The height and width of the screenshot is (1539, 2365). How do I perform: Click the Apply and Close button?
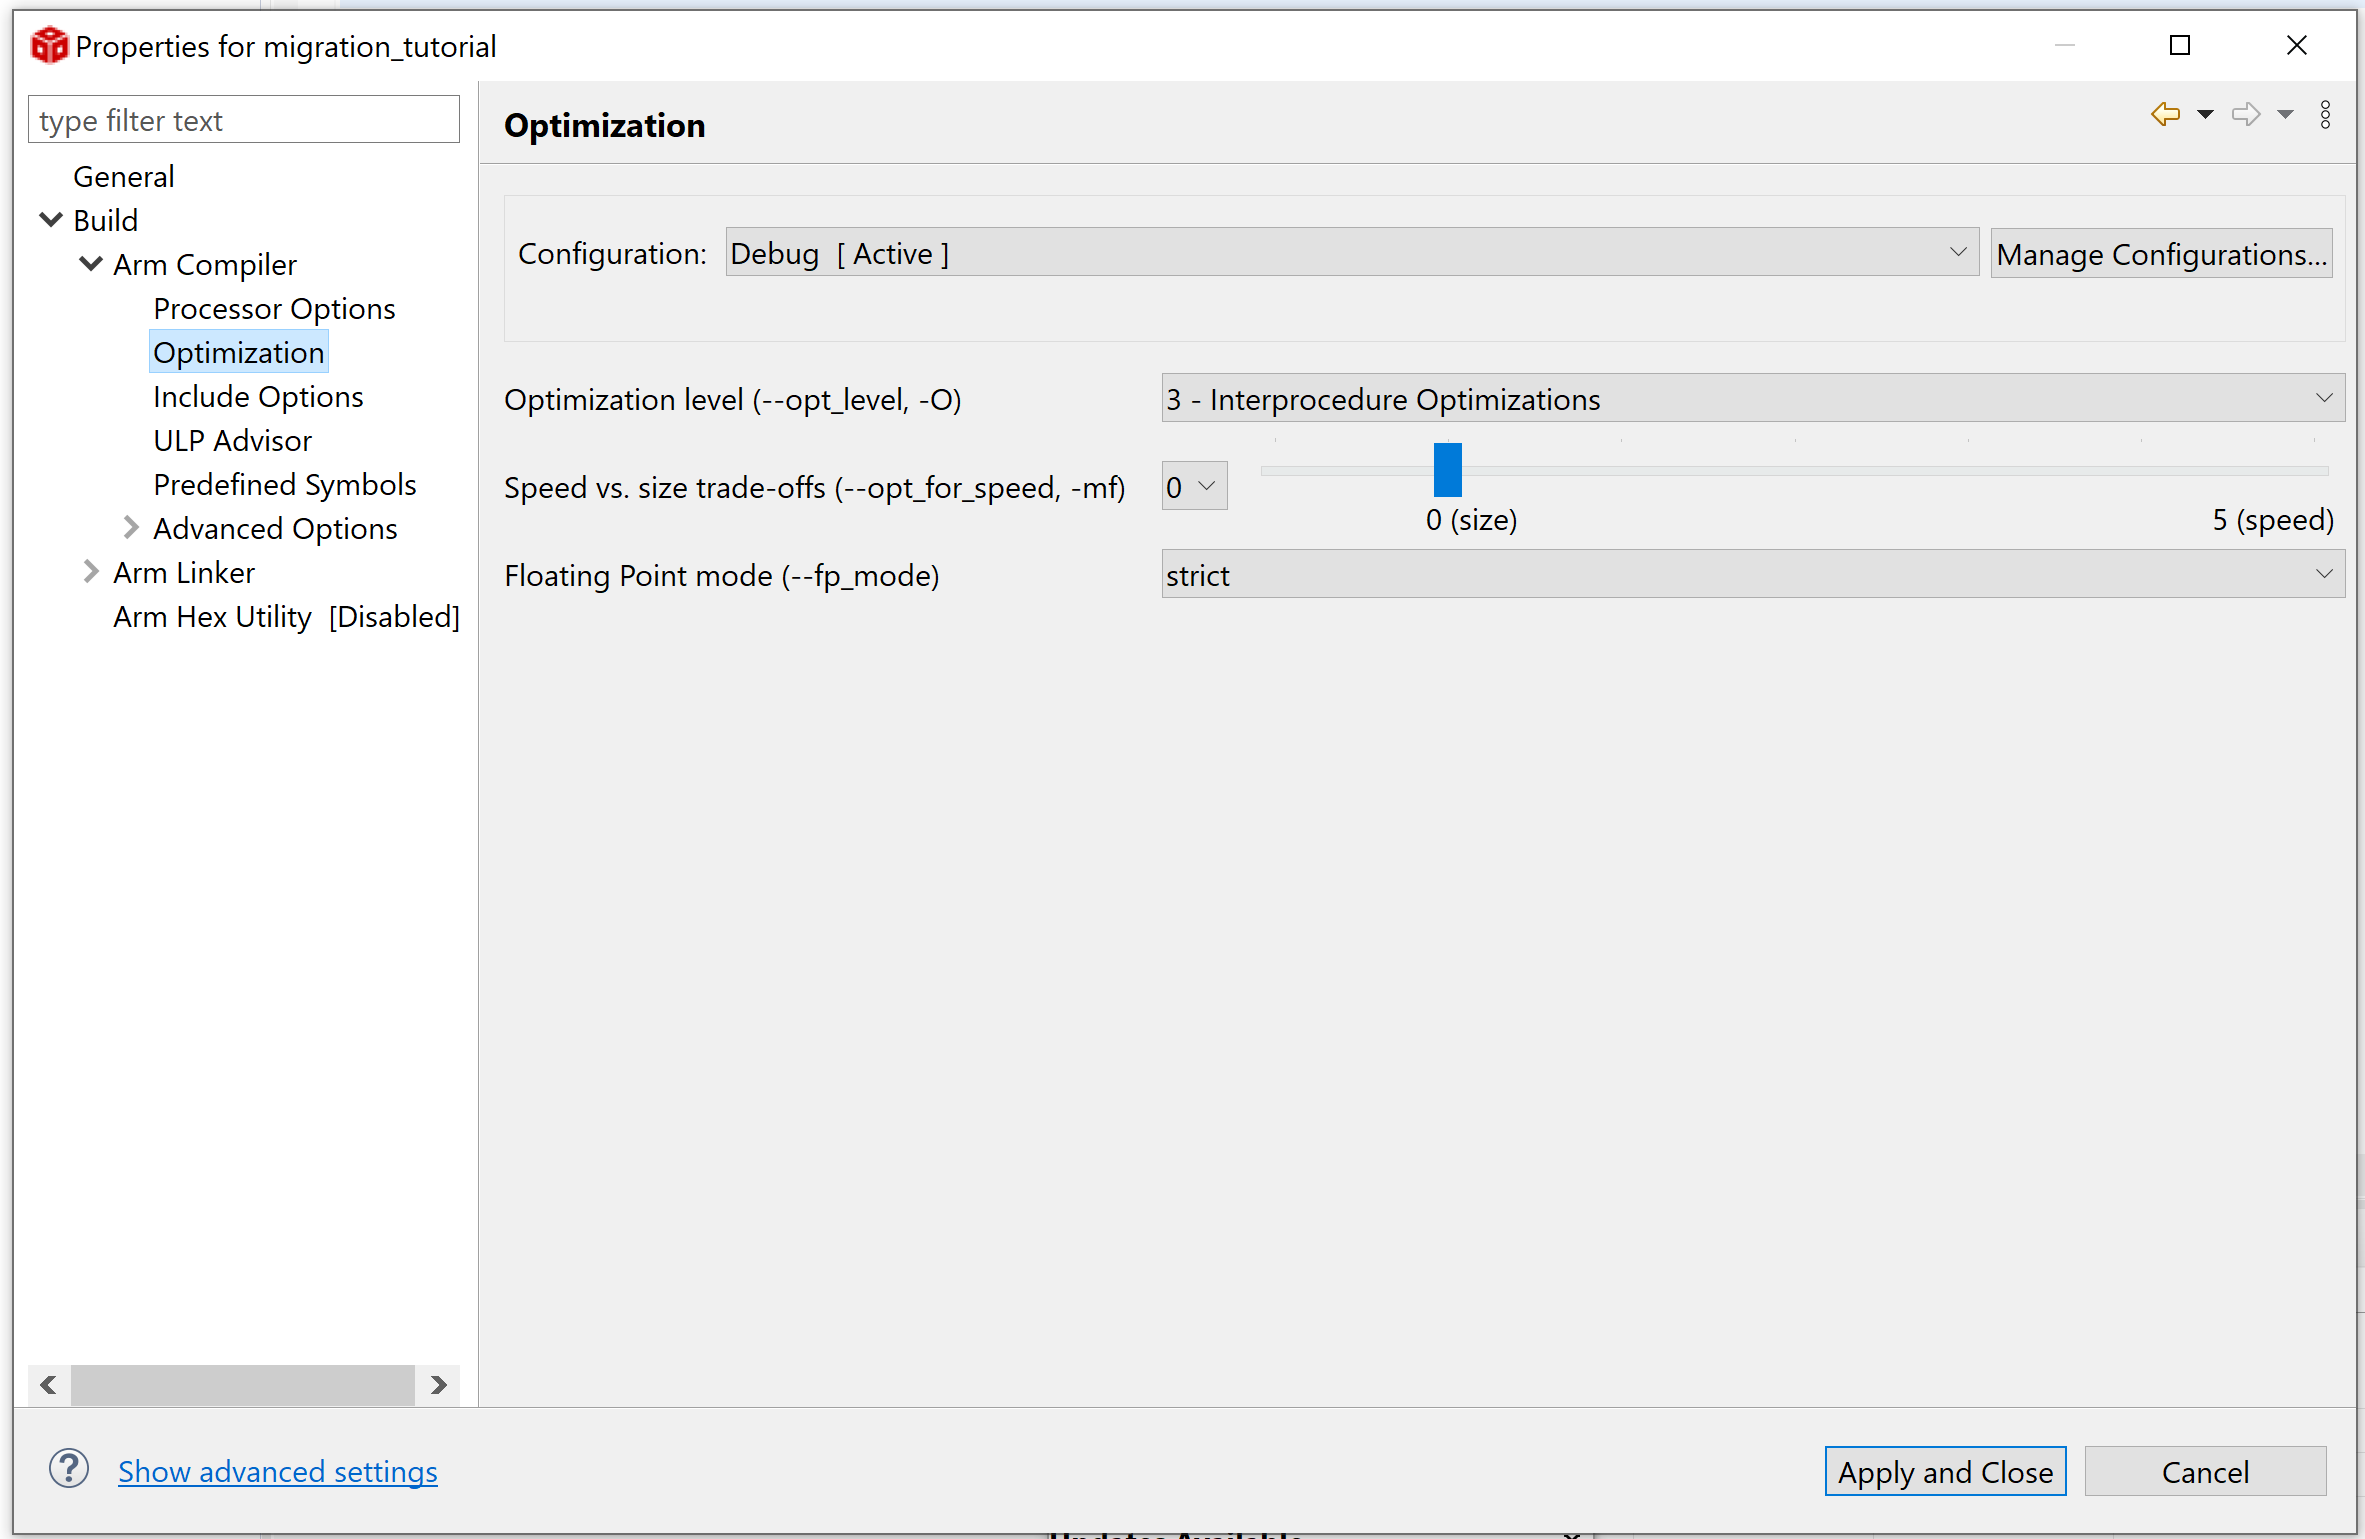tap(1944, 1471)
